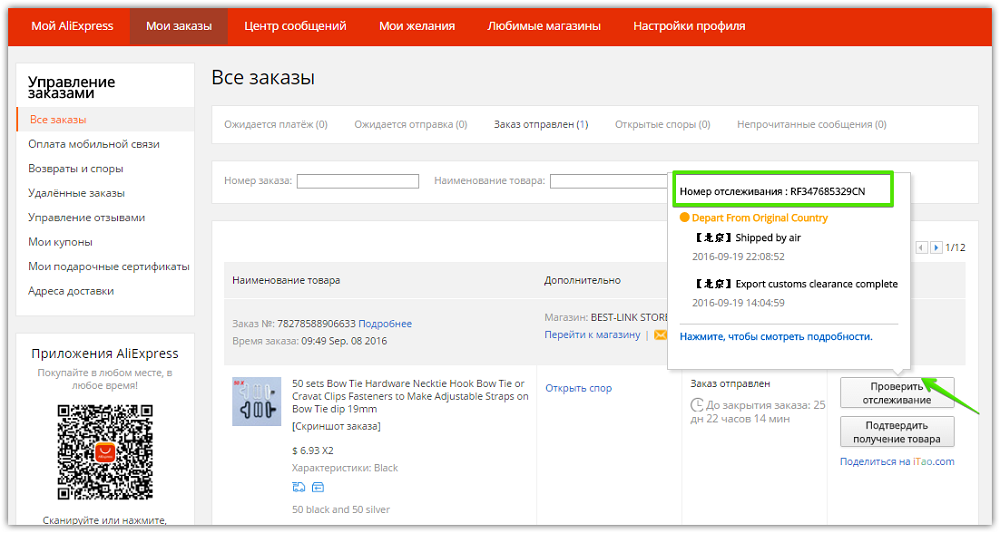Focus the Номер заказа input field
The height and width of the screenshot is (533, 1000).
click(358, 181)
